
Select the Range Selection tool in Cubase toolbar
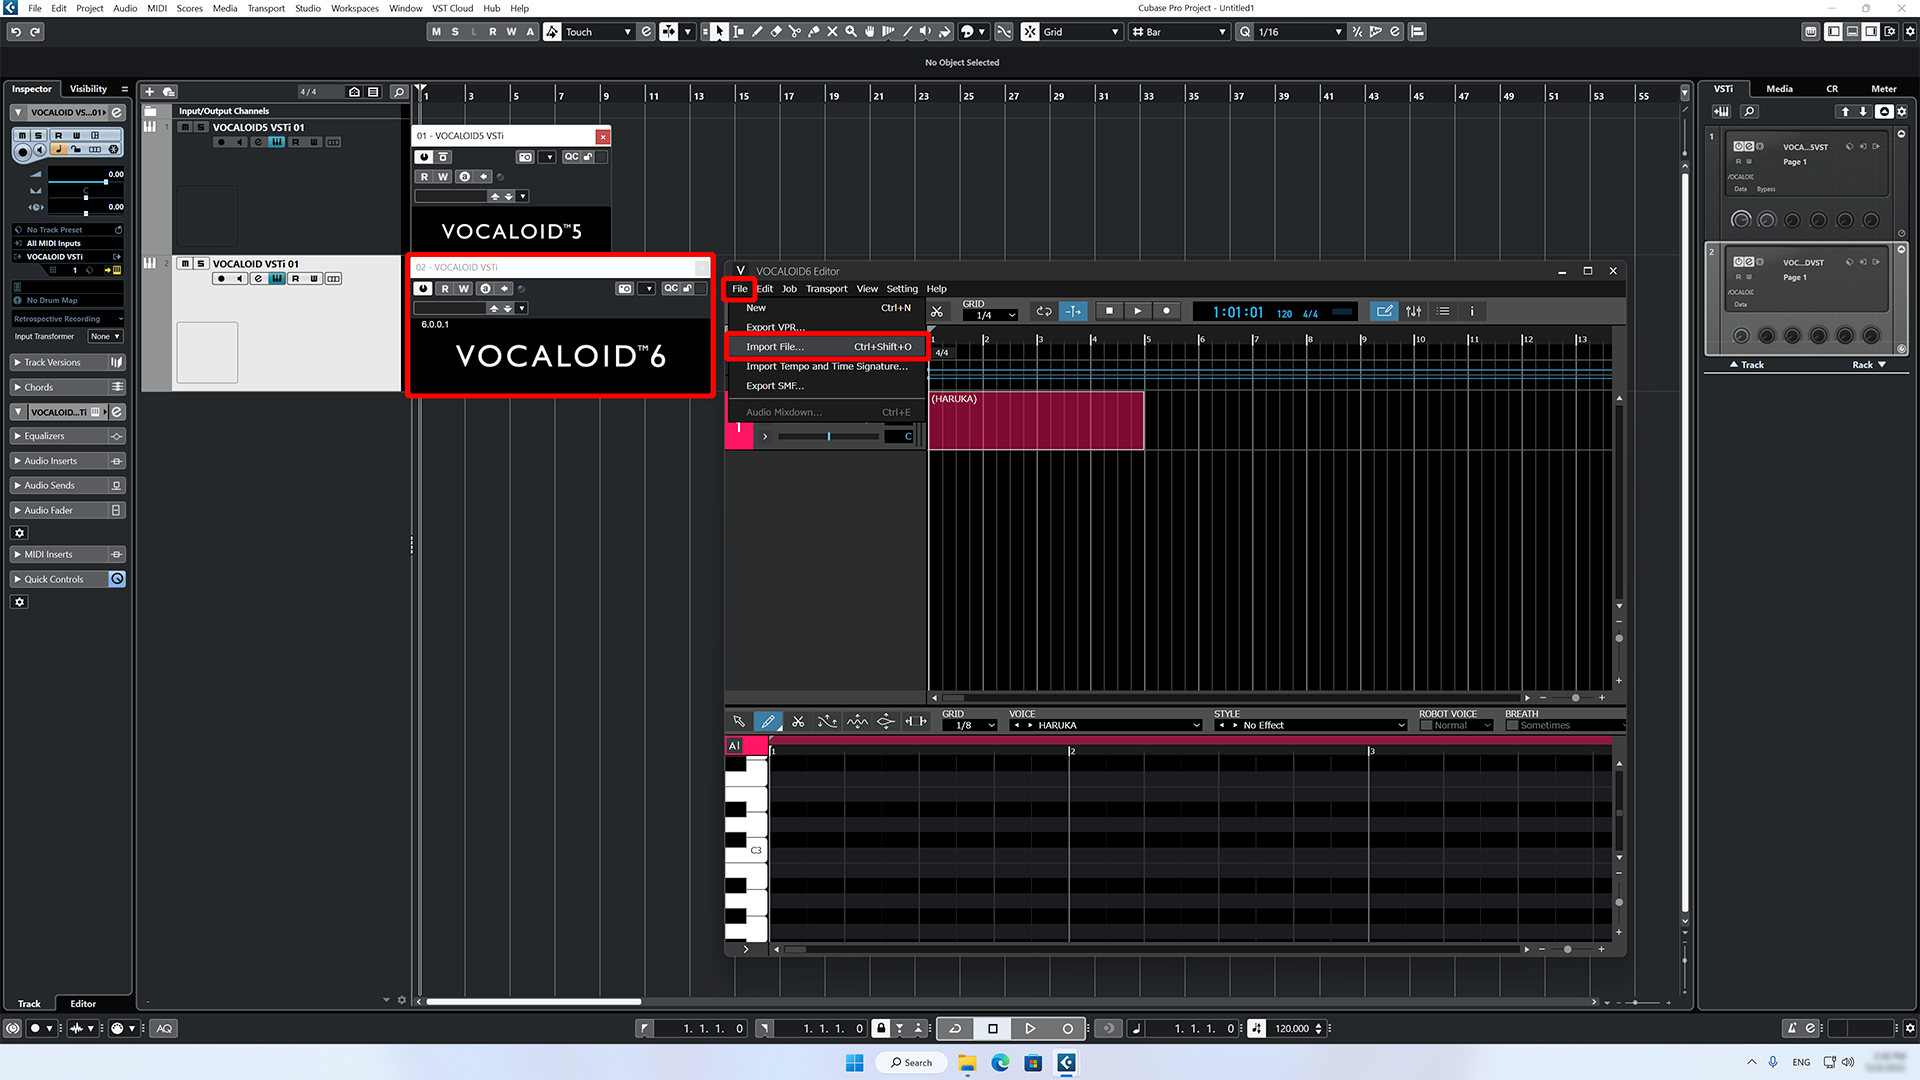737,31
